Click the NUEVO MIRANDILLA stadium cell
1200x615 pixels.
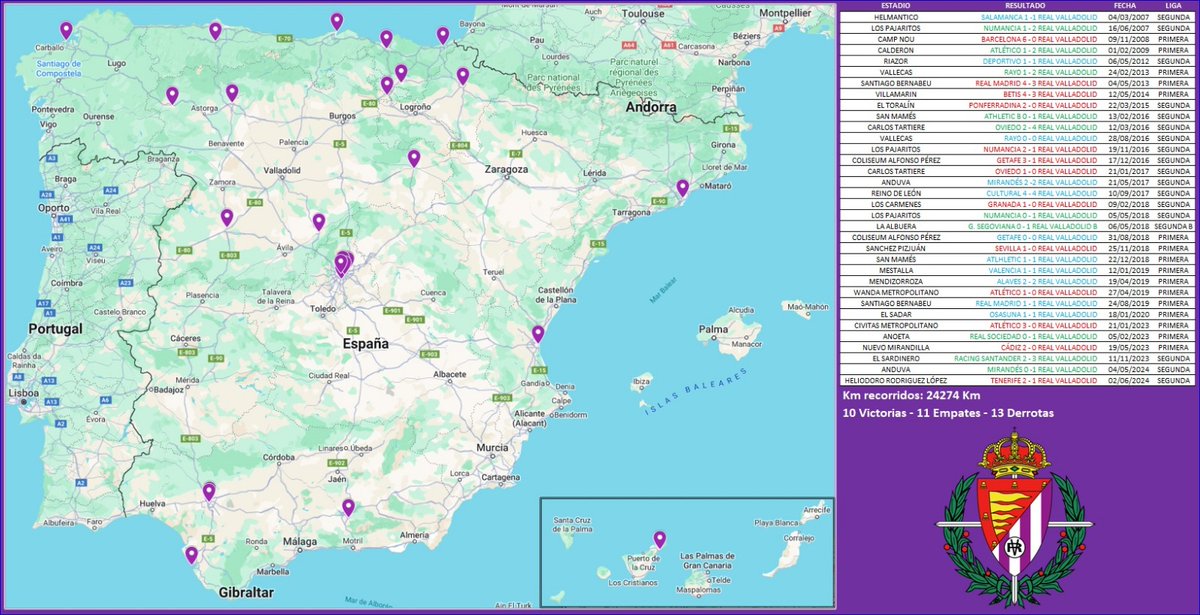pos(895,347)
